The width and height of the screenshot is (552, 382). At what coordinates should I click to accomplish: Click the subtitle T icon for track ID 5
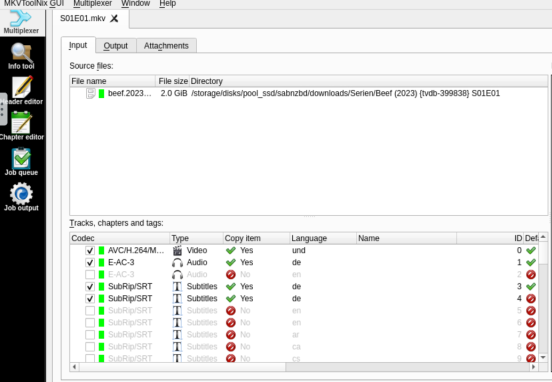(177, 311)
